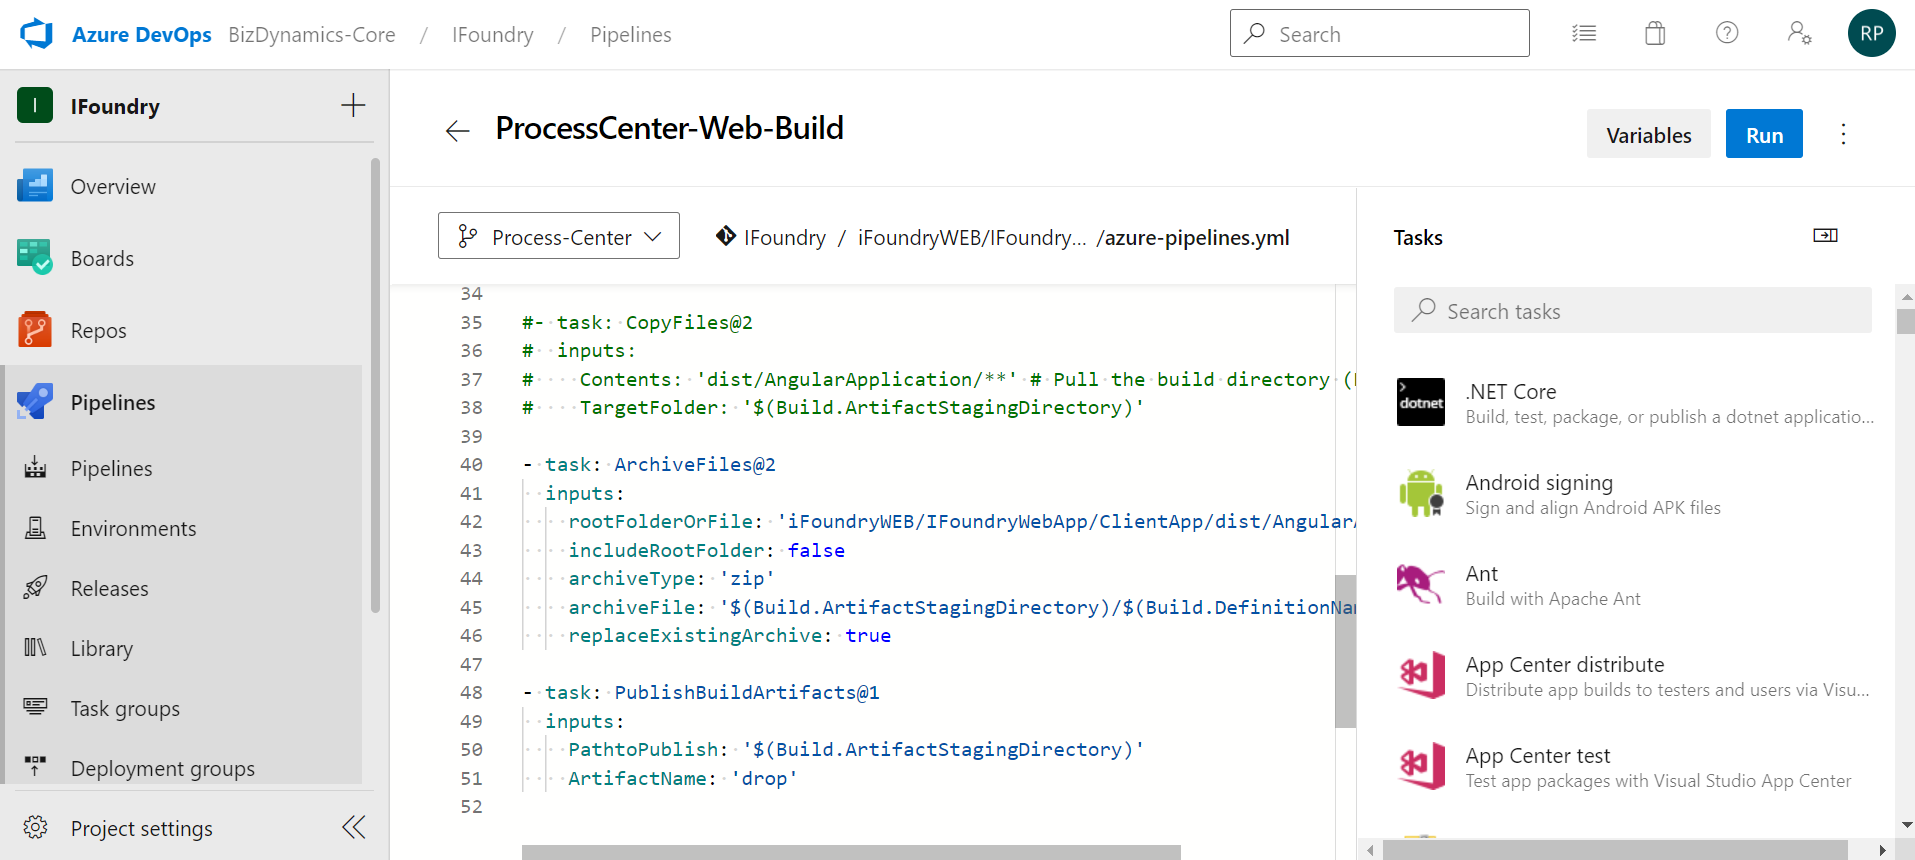Collapse the Tasks panel icon
1915x860 pixels.
[x=1825, y=235]
